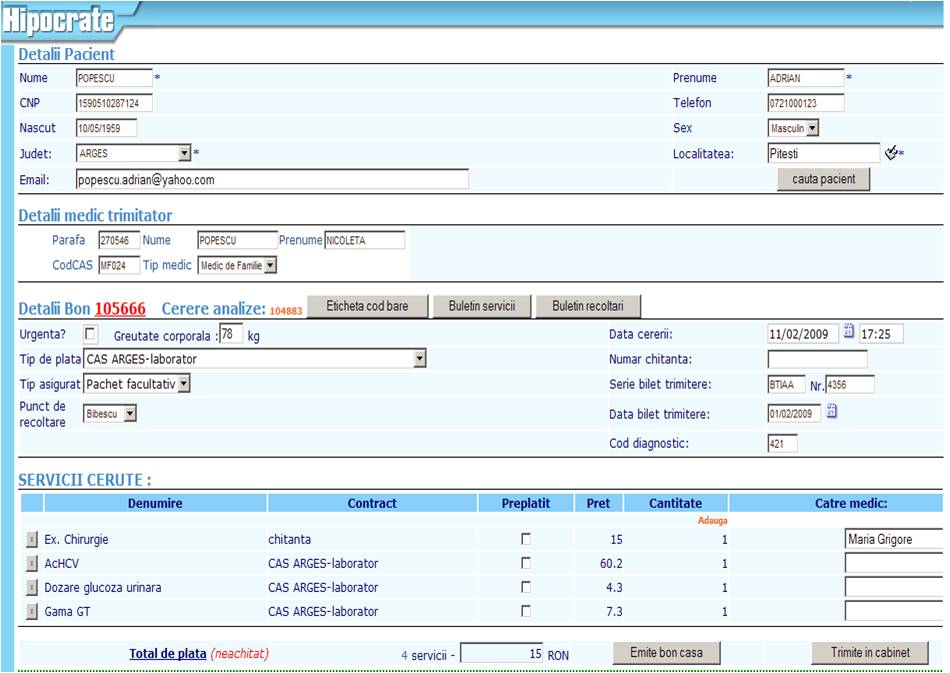Click Catre medic field for Gama GT
The height and width of the screenshot is (673, 950).
894,611
